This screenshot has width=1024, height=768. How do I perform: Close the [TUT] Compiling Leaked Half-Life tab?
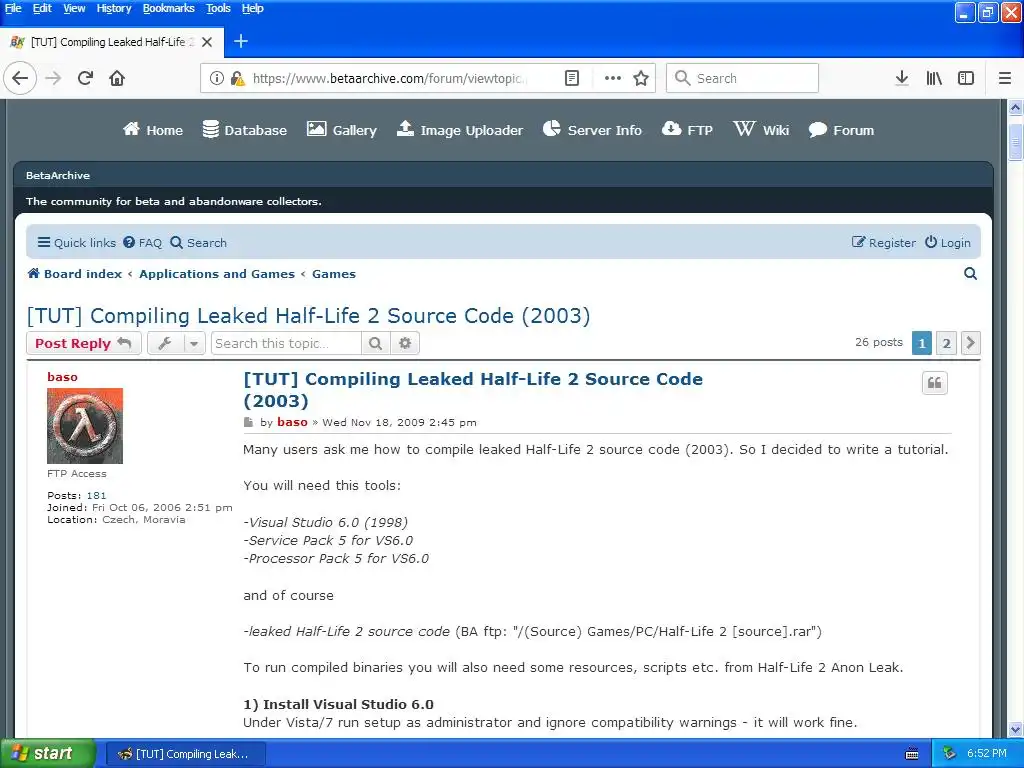[x=207, y=42]
